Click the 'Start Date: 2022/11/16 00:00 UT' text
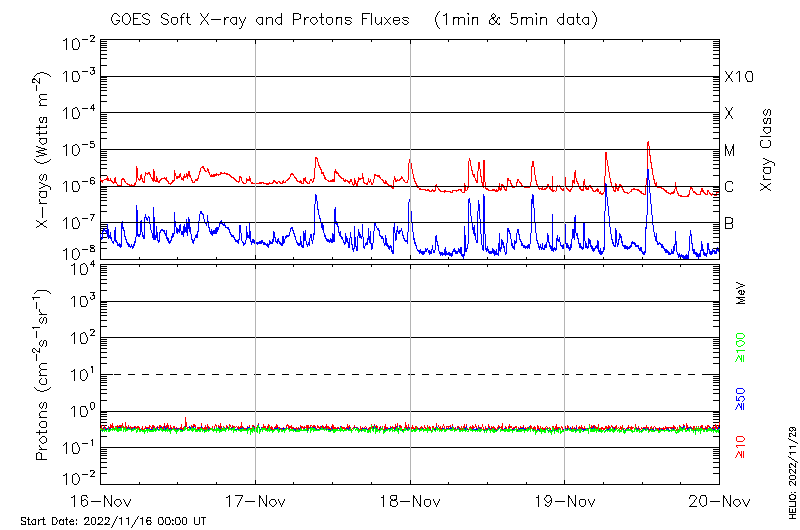Viewport: 800px width, 530px height. click(x=113, y=521)
